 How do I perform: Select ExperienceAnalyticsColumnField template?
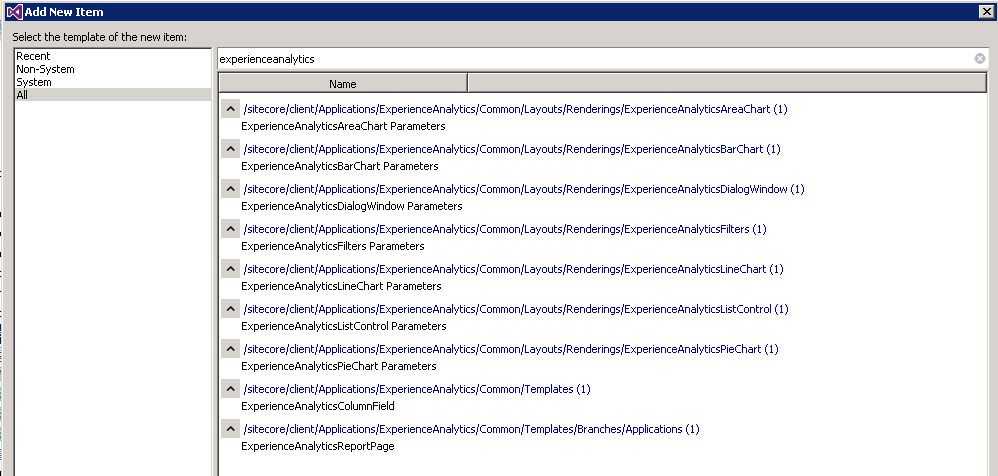tap(318, 407)
